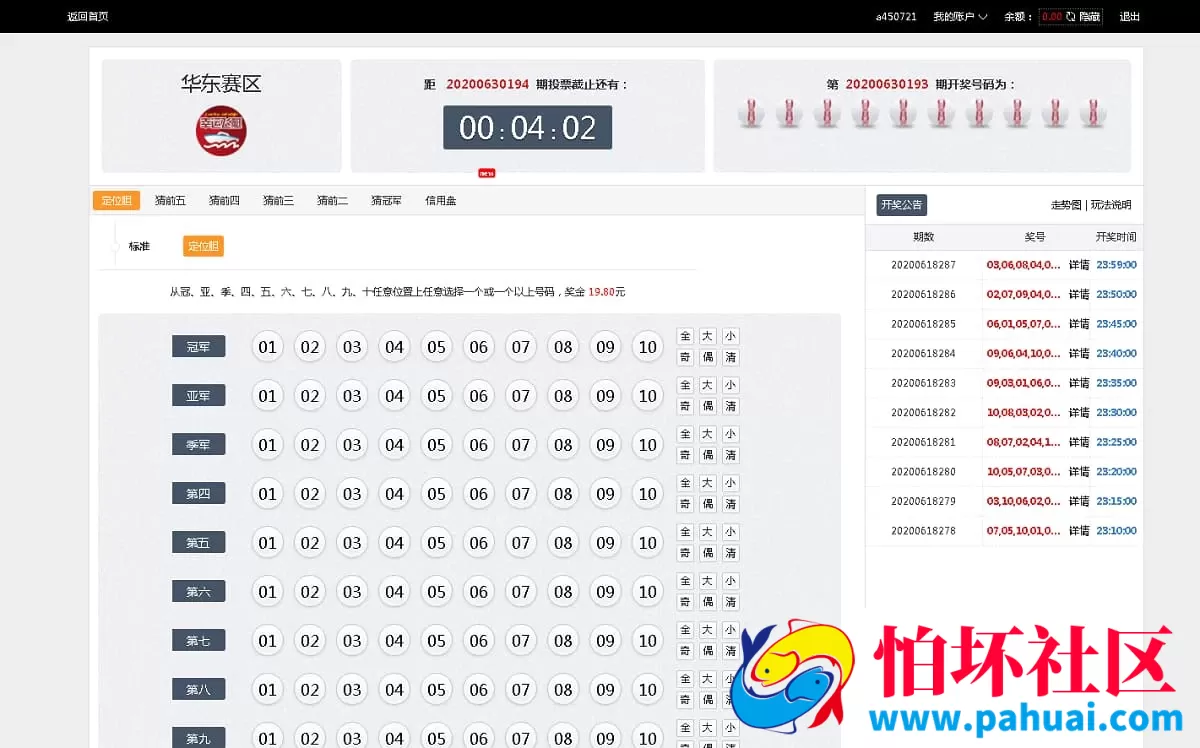This screenshot has height=748, width=1200.
Task: Click the 华东赛区 red boat logo
Action: click(221, 131)
